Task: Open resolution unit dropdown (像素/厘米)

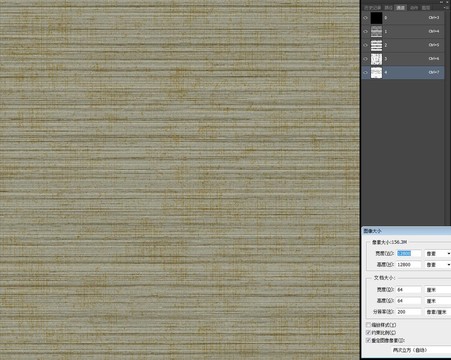Action: tap(438, 312)
